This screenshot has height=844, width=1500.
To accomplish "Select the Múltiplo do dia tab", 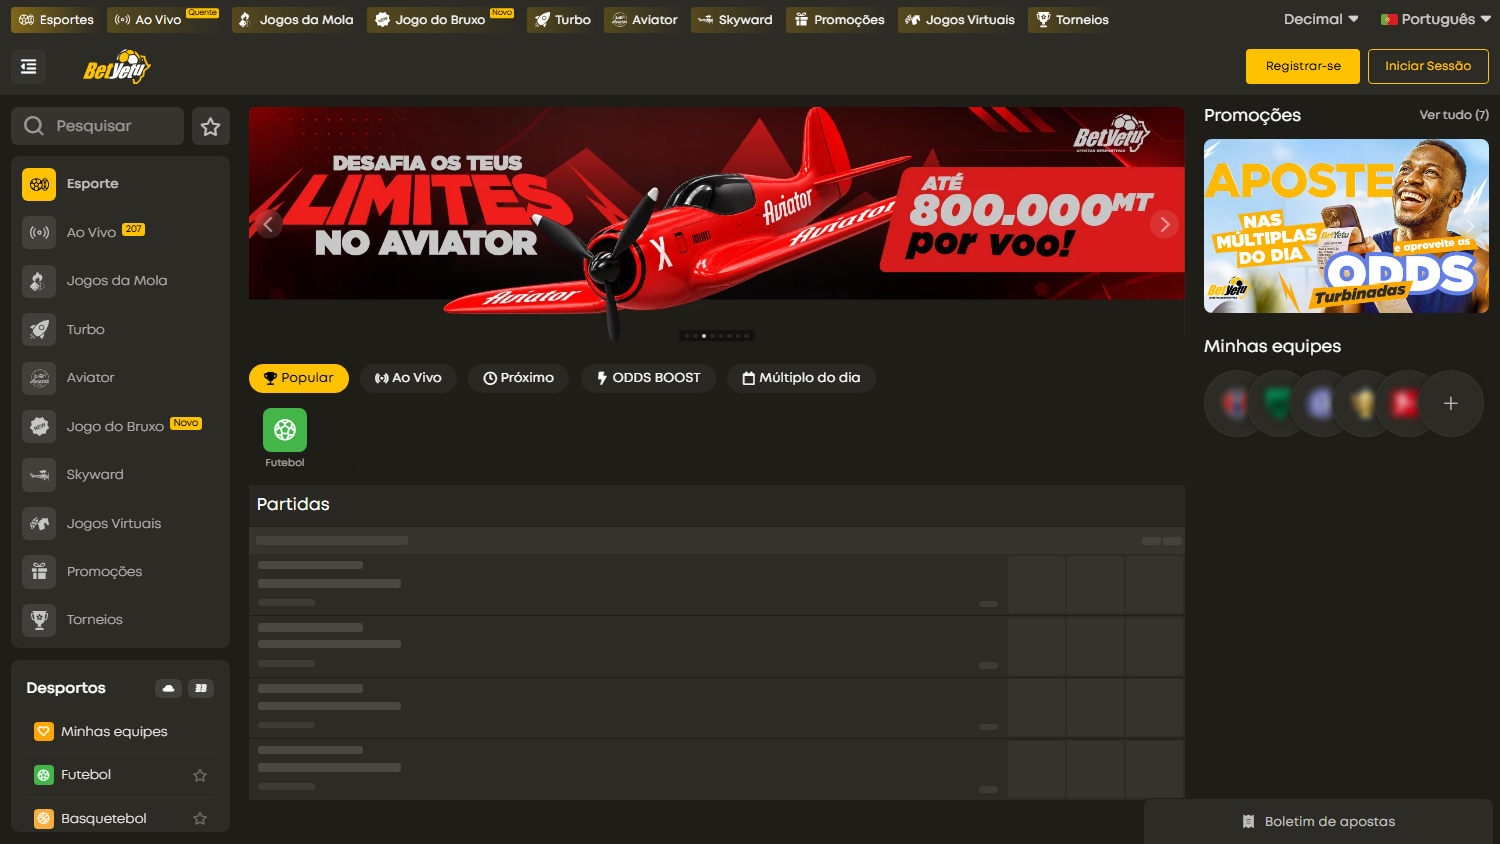I will coord(801,378).
